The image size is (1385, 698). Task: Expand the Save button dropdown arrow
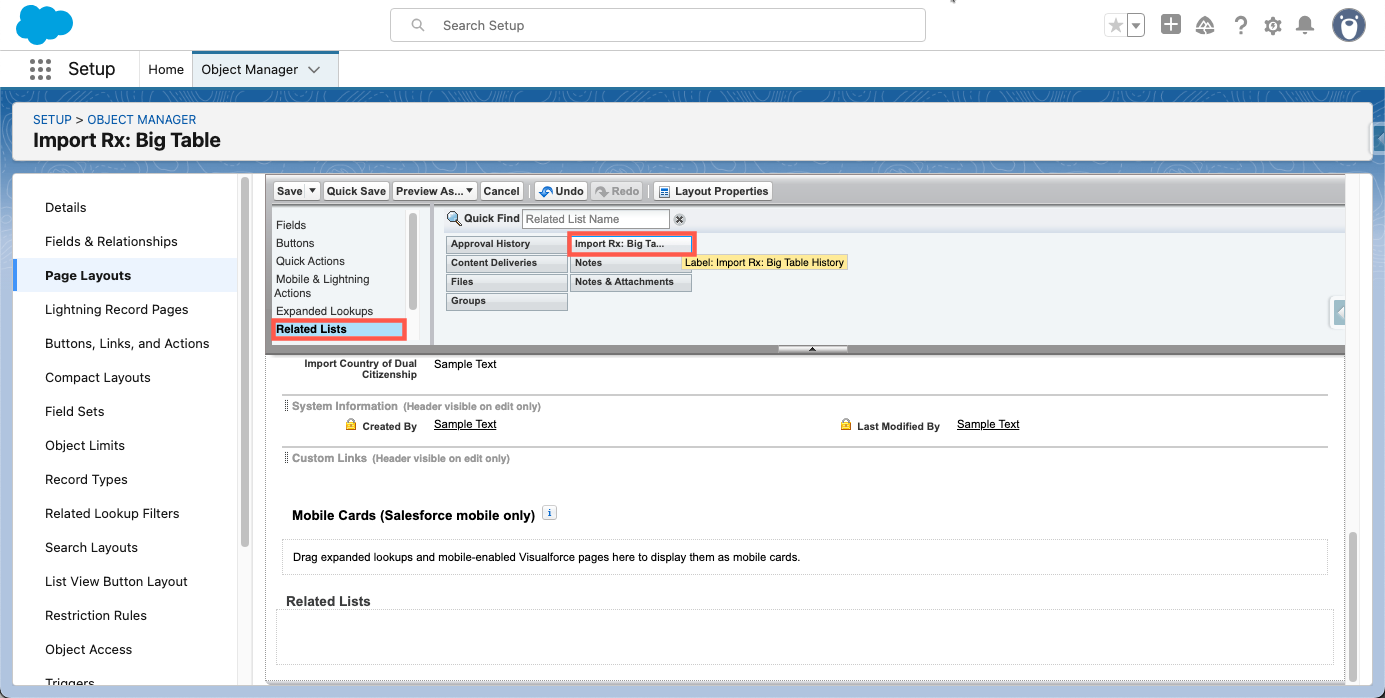(x=312, y=191)
